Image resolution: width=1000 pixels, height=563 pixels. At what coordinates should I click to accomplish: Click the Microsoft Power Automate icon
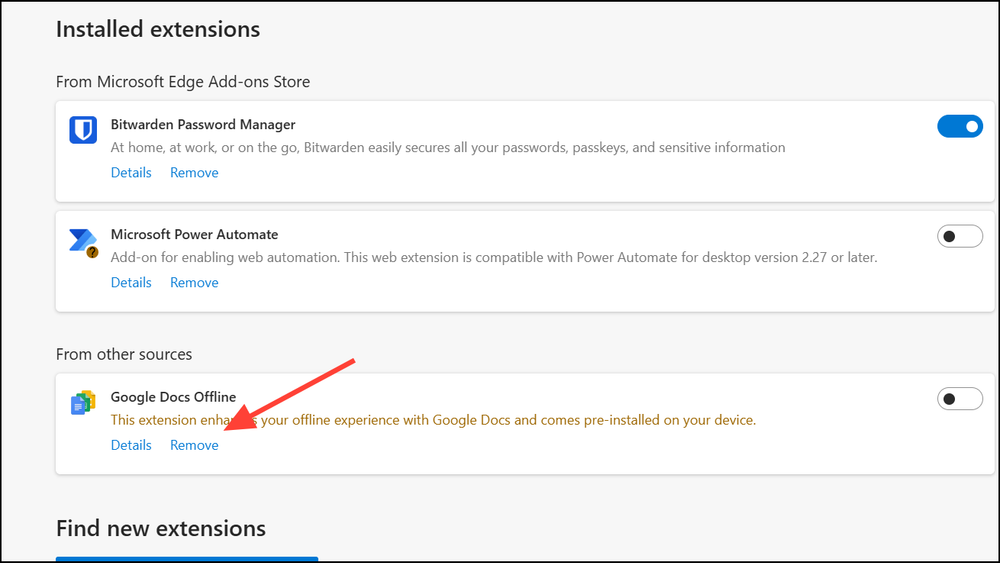(83, 242)
